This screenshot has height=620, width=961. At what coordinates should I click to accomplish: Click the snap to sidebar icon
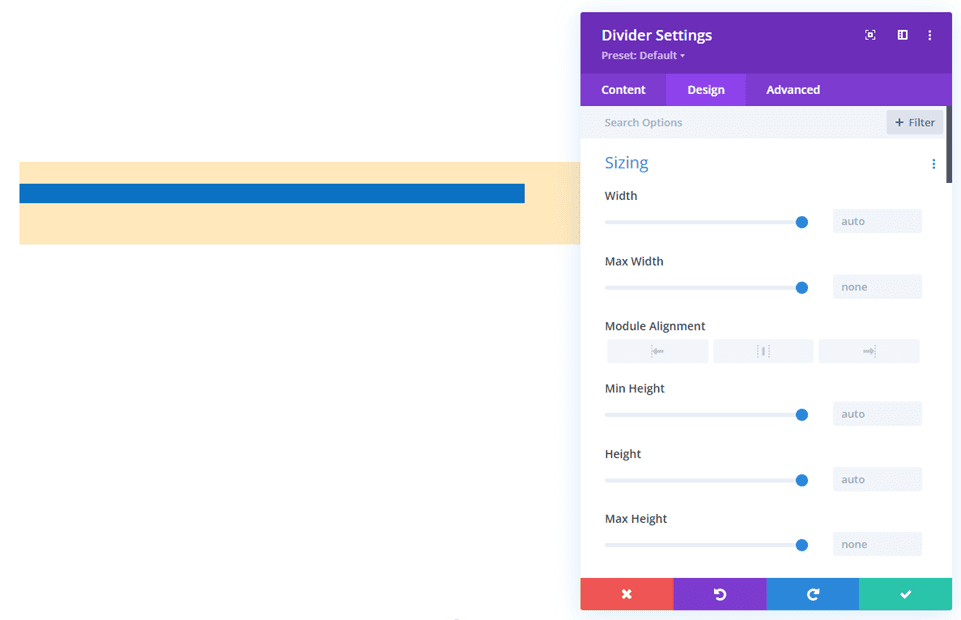point(902,35)
